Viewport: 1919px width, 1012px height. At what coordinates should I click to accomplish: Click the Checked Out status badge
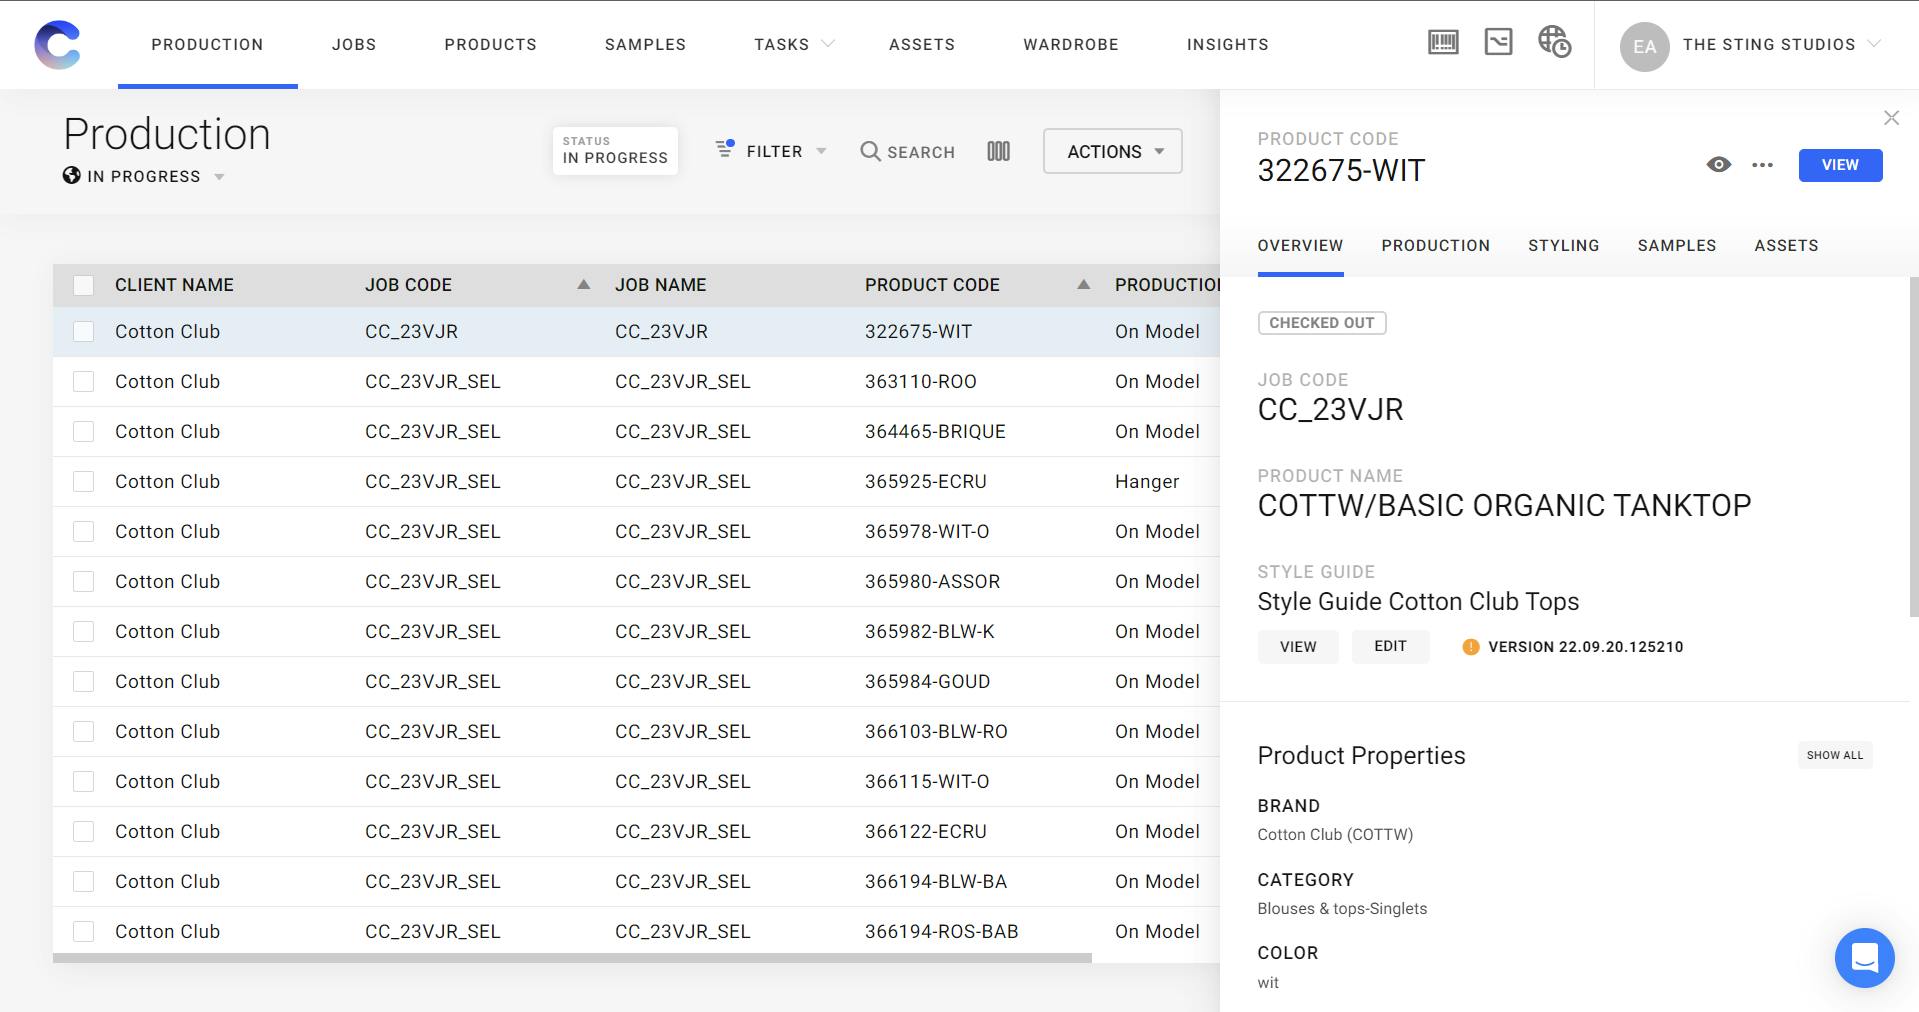tap(1321, 323)
